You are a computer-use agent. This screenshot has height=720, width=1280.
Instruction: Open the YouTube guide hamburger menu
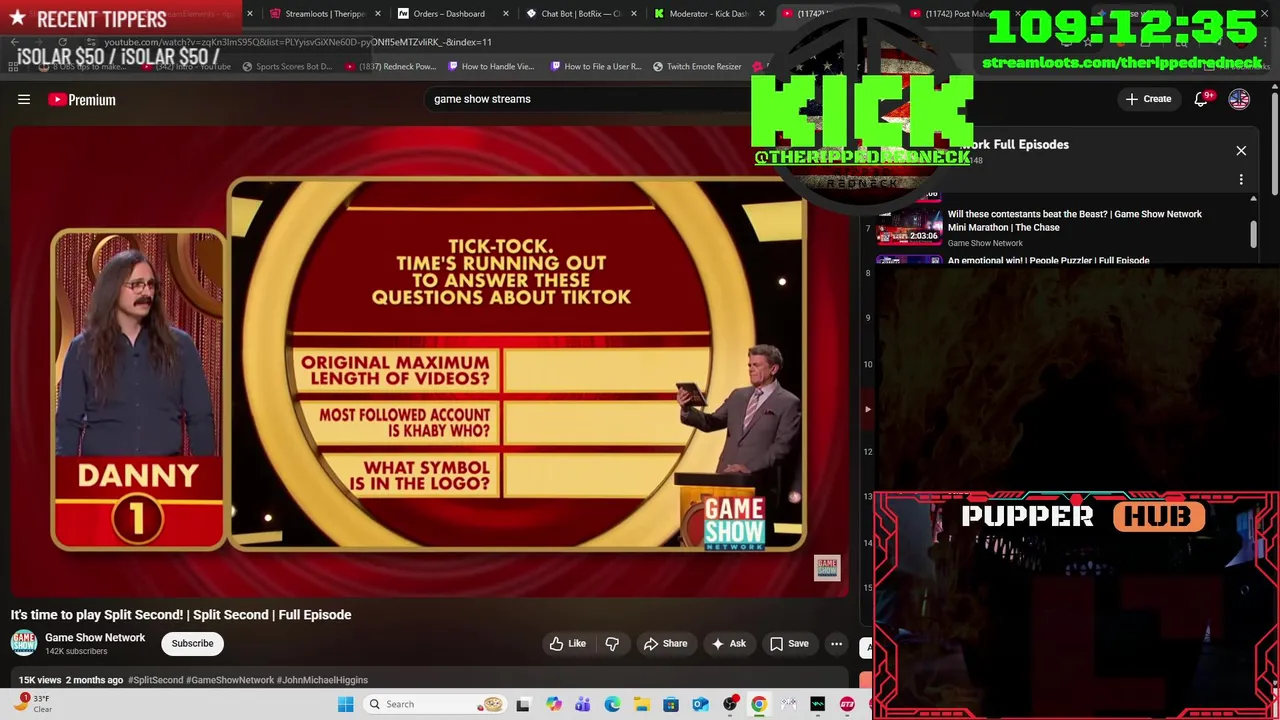[x=24, y=99]
